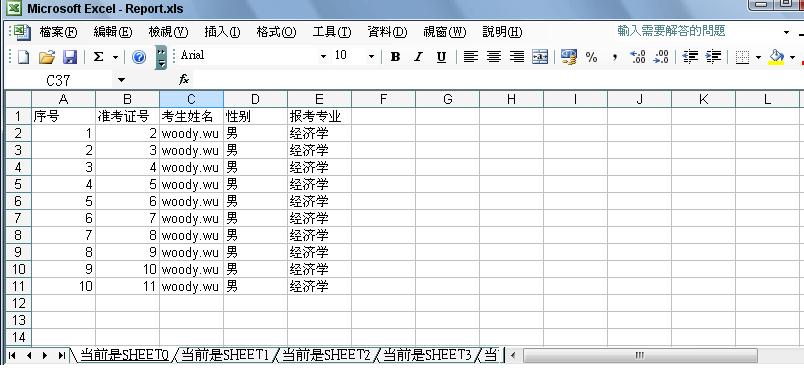Click the AutoSum sigma icon
Viewport: 804px width, 368px height.
click(99, 57)
